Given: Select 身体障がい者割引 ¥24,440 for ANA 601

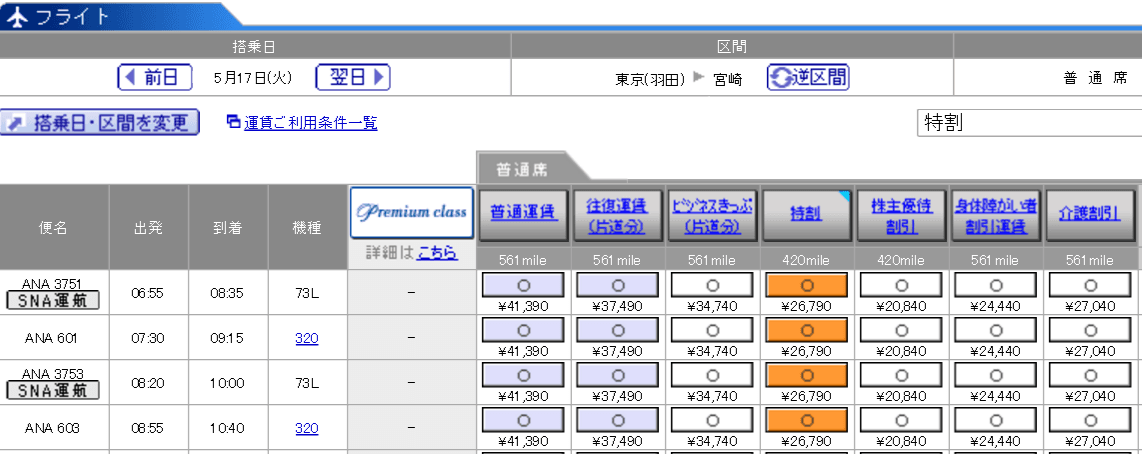Looking at the screenshot, I should pos(996,331).
